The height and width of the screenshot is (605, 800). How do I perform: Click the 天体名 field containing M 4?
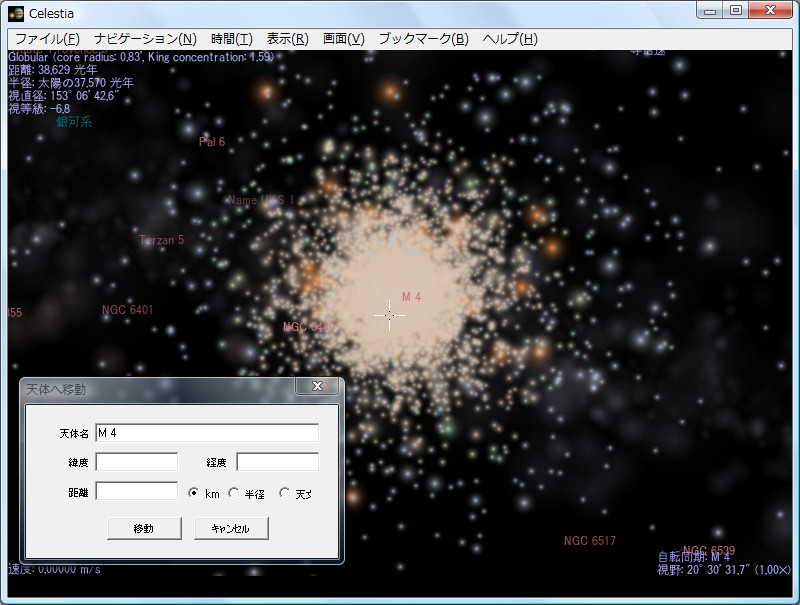tap(207, 432)
